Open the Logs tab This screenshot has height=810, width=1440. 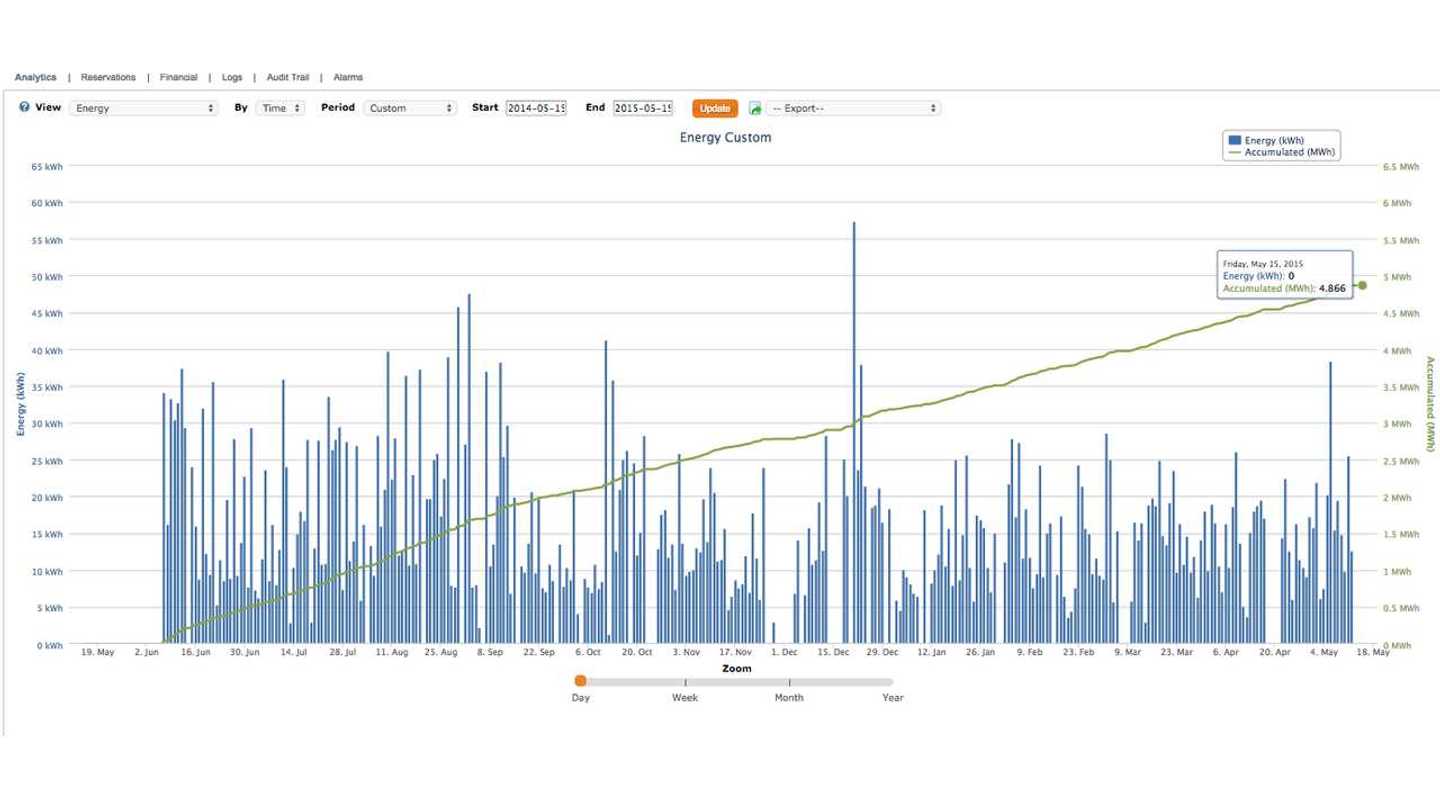pos(232,77)
